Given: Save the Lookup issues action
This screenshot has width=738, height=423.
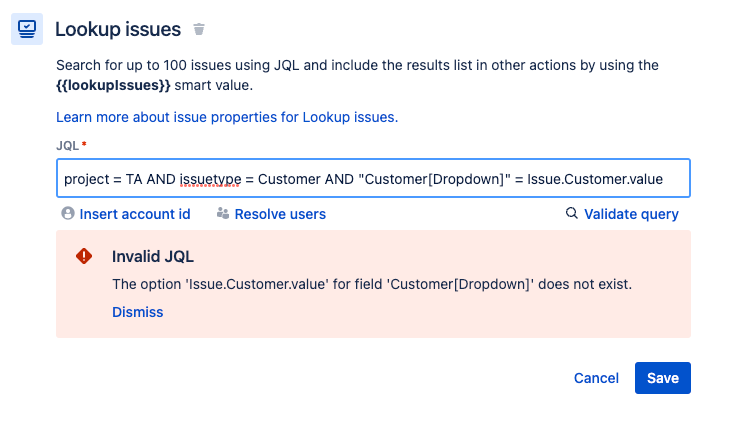Looking at the screenshot, I should 662,378.
